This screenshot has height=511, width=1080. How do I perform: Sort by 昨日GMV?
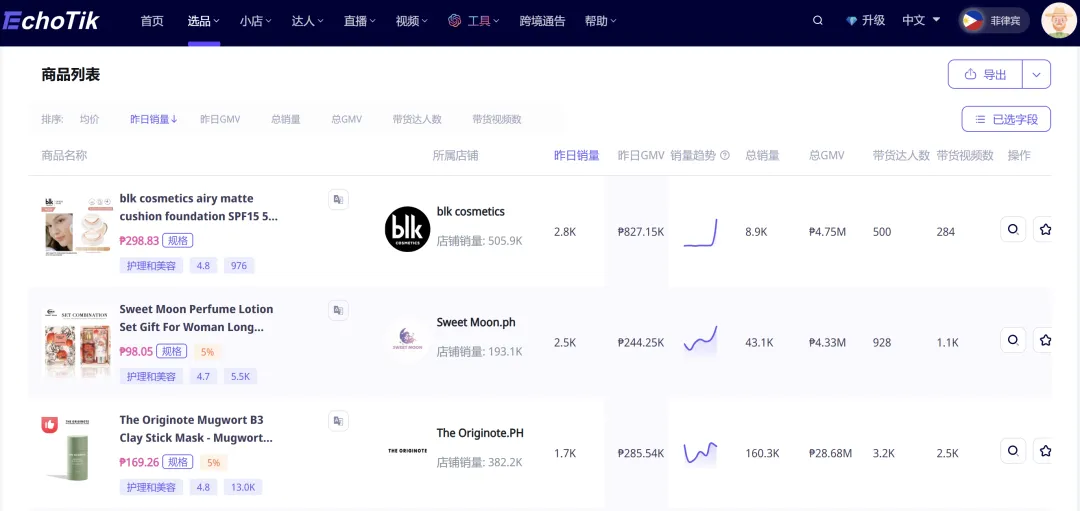pyautogui.click(x=220, y=119)
